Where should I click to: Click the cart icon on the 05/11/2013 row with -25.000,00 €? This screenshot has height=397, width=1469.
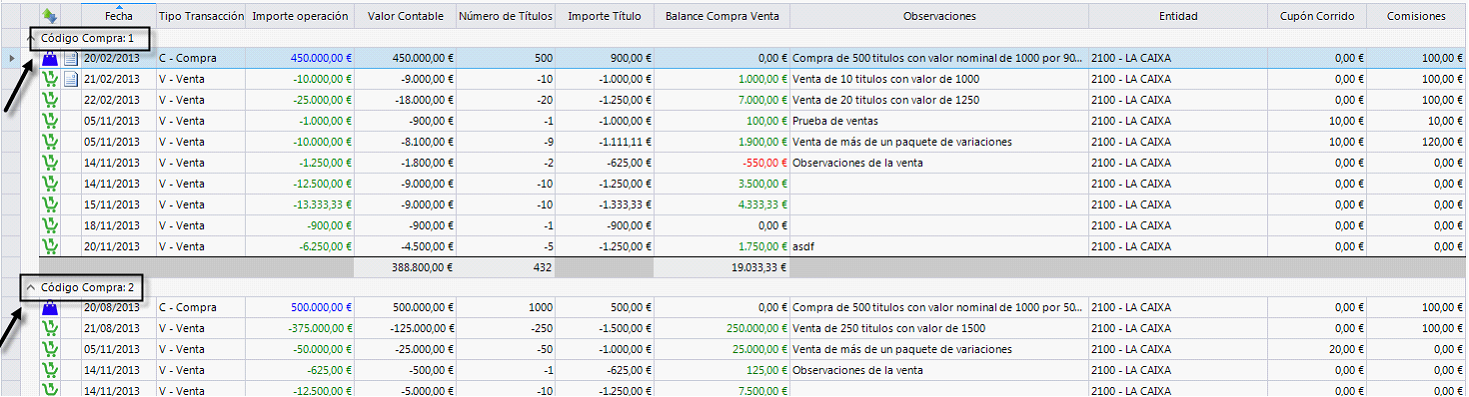pos(50,350)
